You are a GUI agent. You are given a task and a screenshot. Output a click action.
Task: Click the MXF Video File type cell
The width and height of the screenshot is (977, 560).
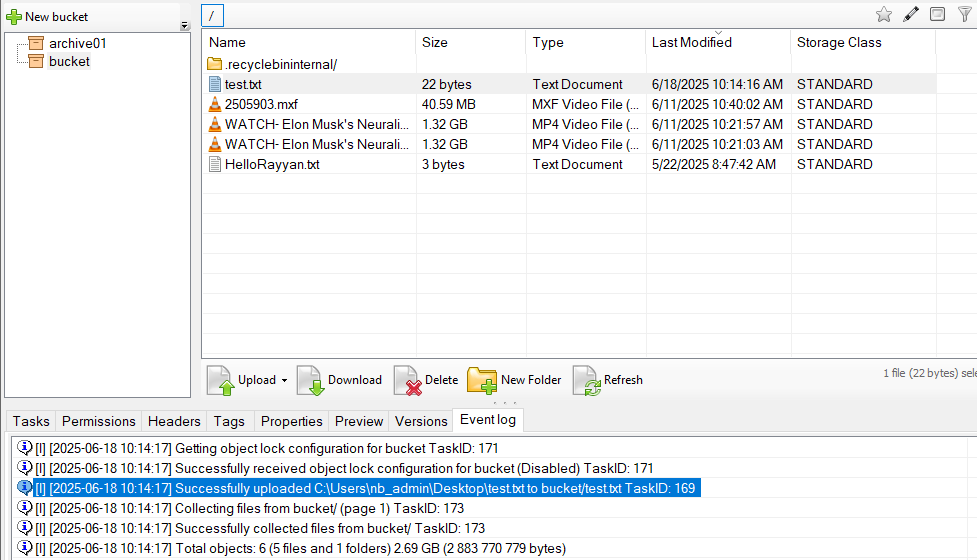pos(585,104)
